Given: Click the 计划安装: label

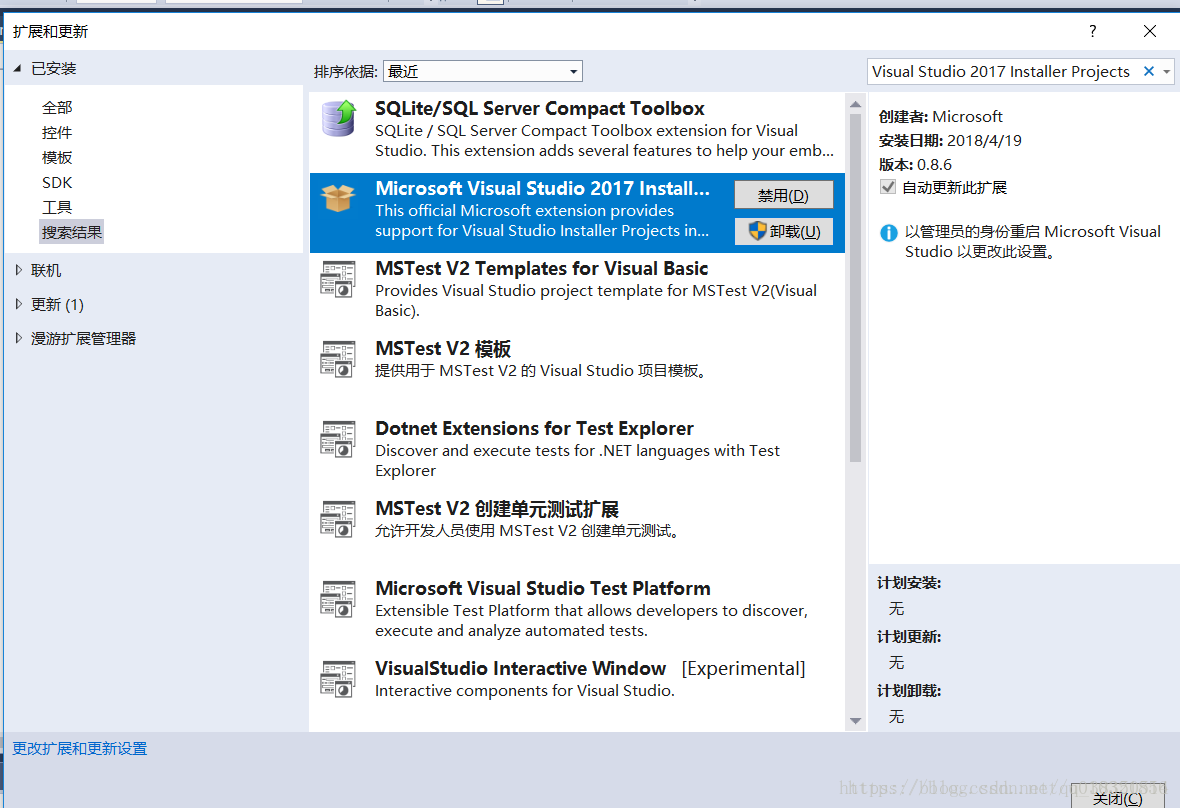Looking at the screenshot, I should (x=909, y=583).
